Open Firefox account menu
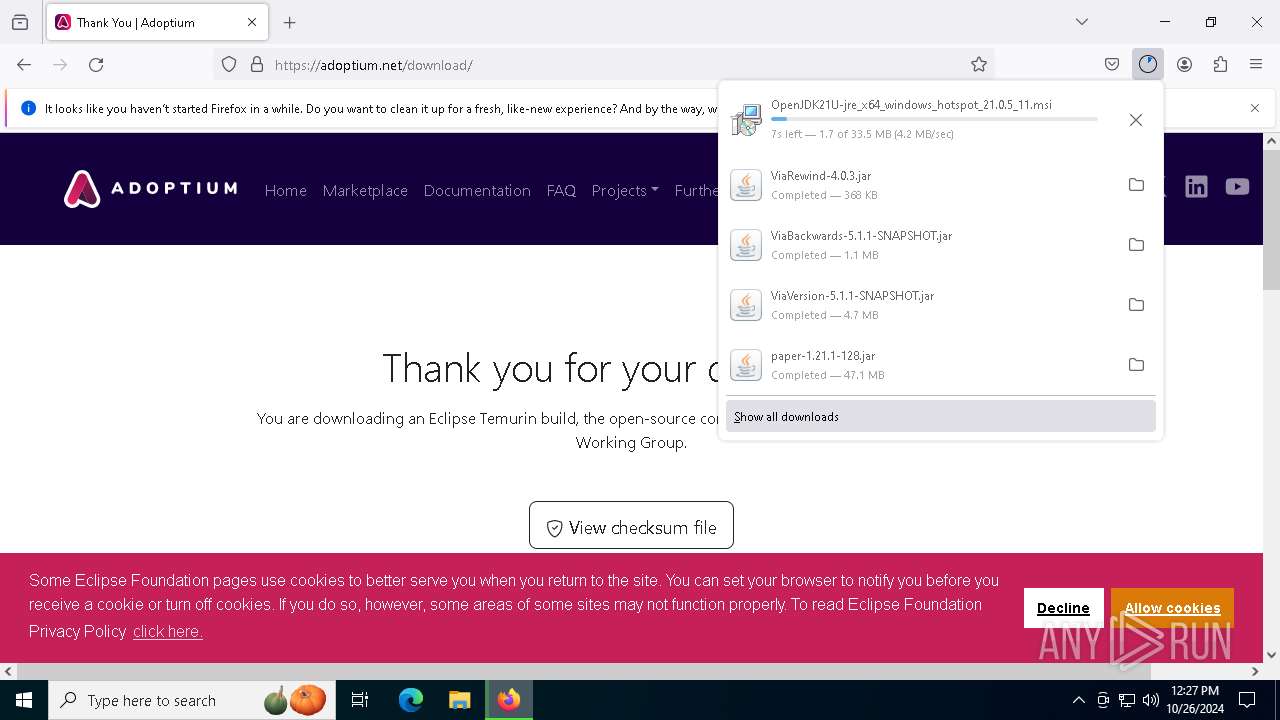The height and width of the screenshot is (720, 1280). click(1184, 64)
